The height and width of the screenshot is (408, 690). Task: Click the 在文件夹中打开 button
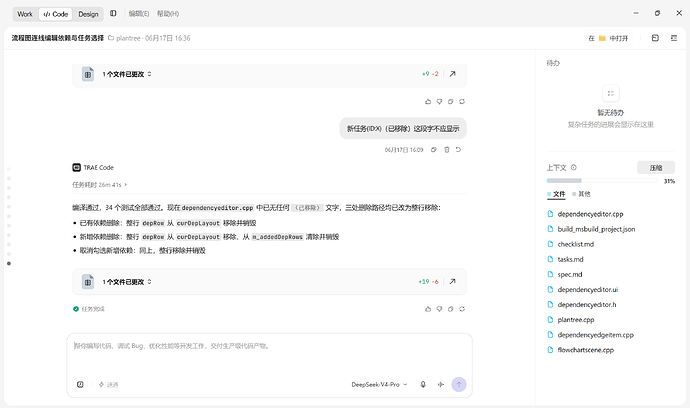[608, 38]
